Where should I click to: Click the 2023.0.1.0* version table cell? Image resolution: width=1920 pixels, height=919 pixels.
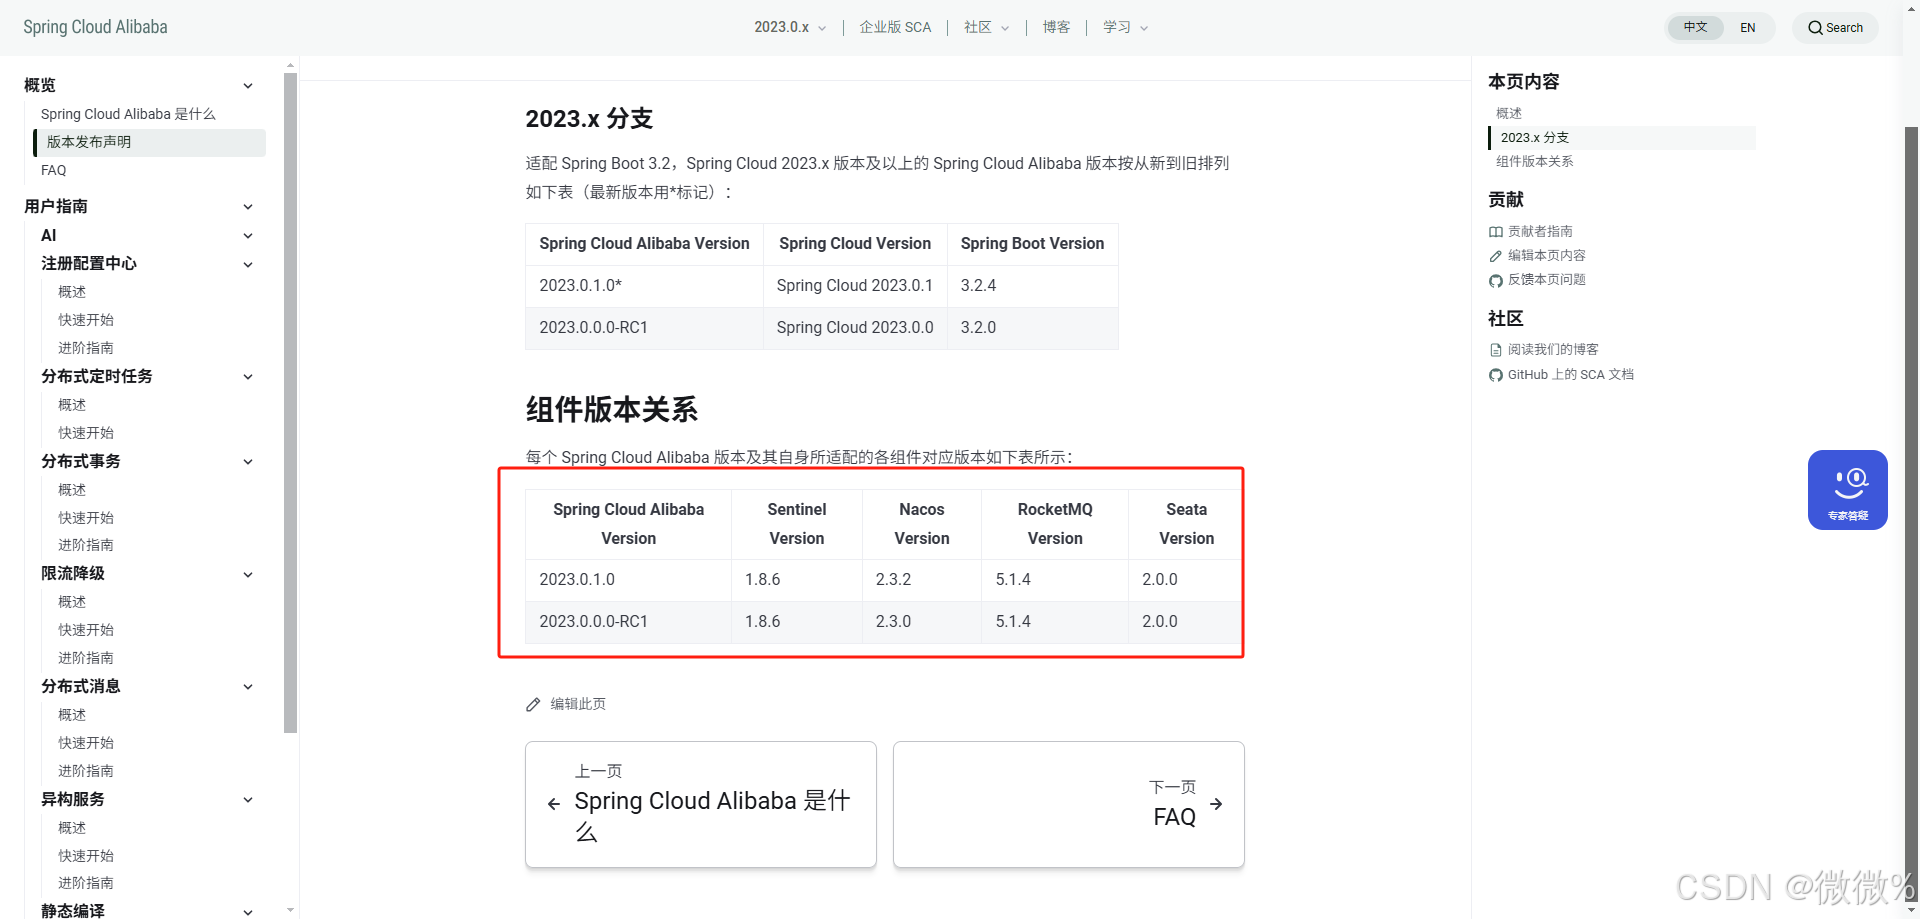pos(644,286)
